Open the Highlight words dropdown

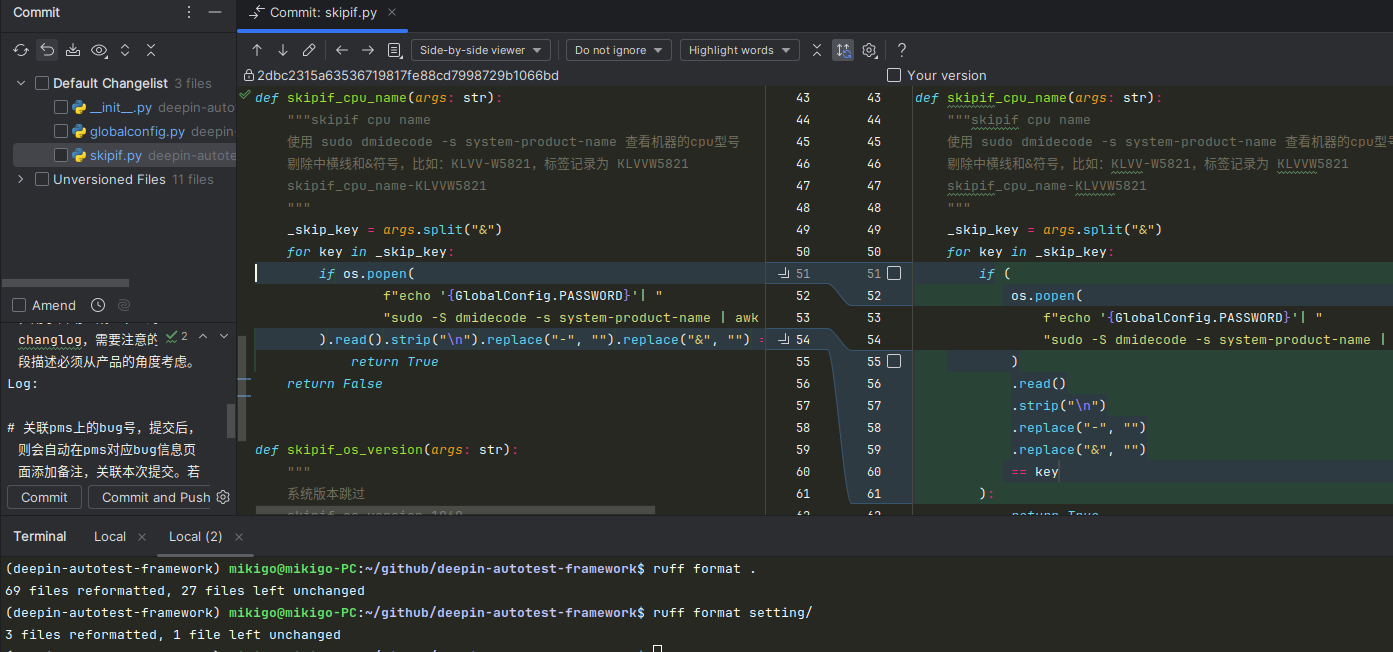click(x=738, y=50)
